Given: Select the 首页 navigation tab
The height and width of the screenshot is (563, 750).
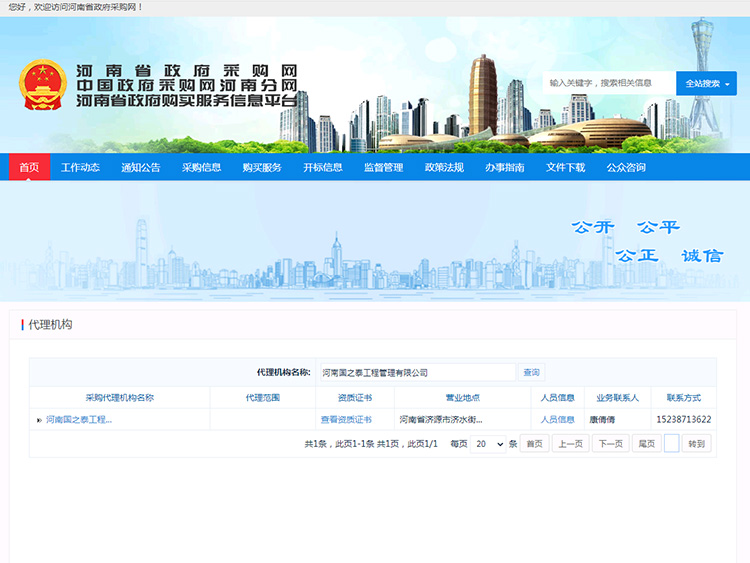Looking at the screenshot, I should click(x=29, y=167).
